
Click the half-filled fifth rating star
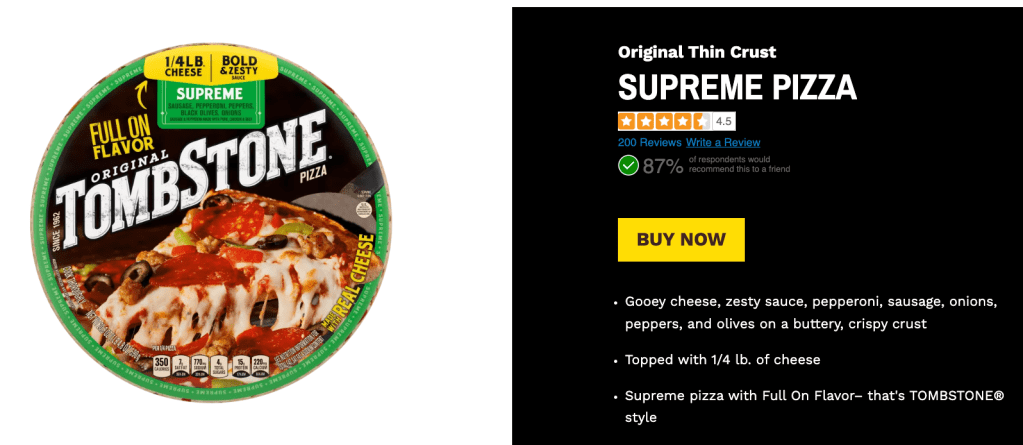[701, 121]
